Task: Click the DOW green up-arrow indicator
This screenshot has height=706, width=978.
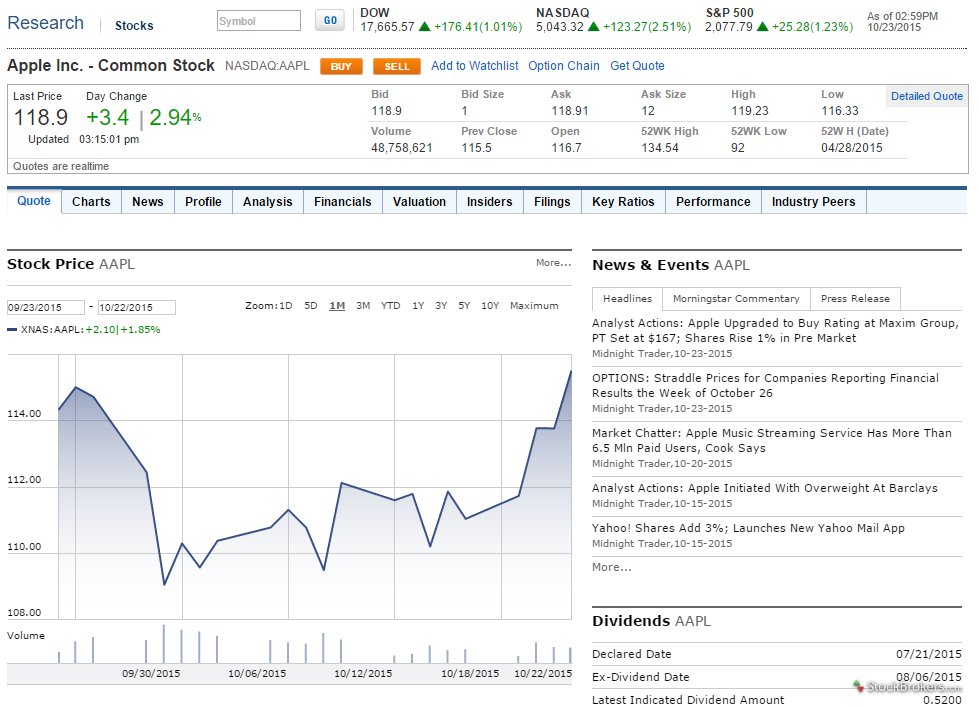Action: click(424, 27)
